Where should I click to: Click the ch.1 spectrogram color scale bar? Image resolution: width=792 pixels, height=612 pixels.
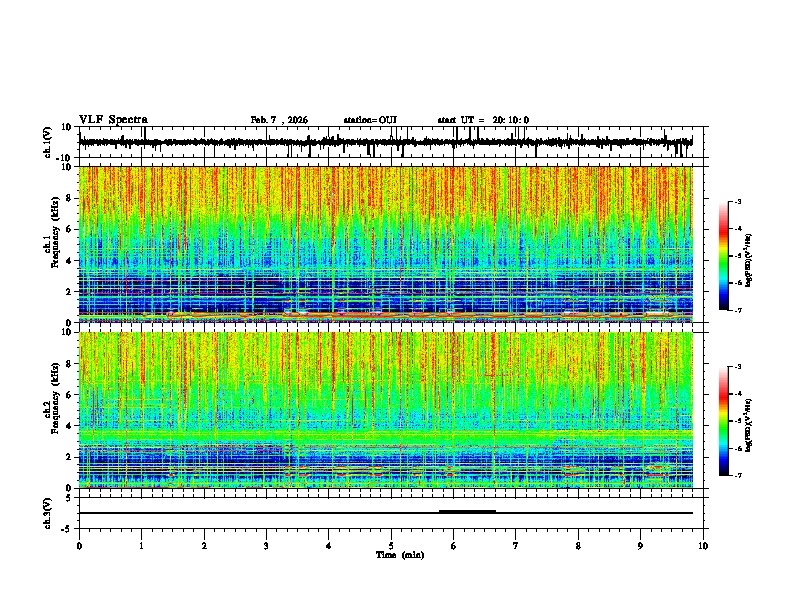point(724,256)
